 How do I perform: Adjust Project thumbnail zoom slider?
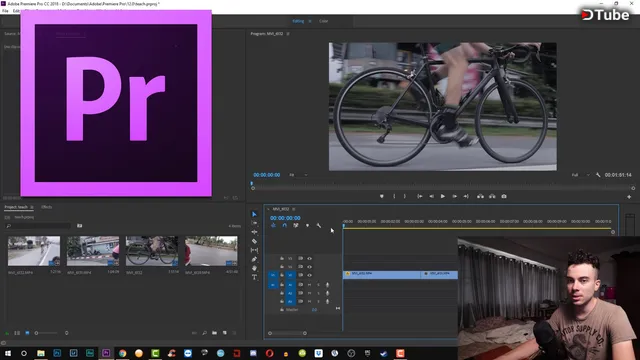pos(46,333)
